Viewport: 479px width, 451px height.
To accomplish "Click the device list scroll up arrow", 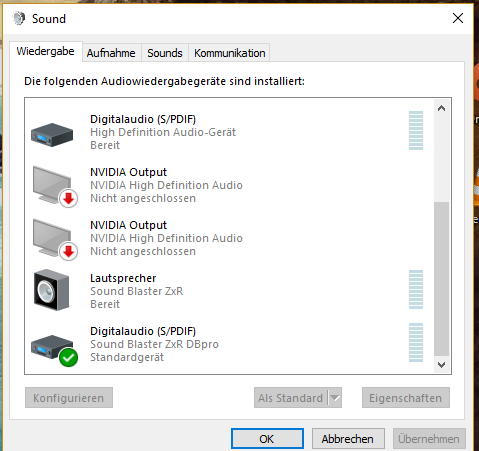I will click(x=442, y=108).
